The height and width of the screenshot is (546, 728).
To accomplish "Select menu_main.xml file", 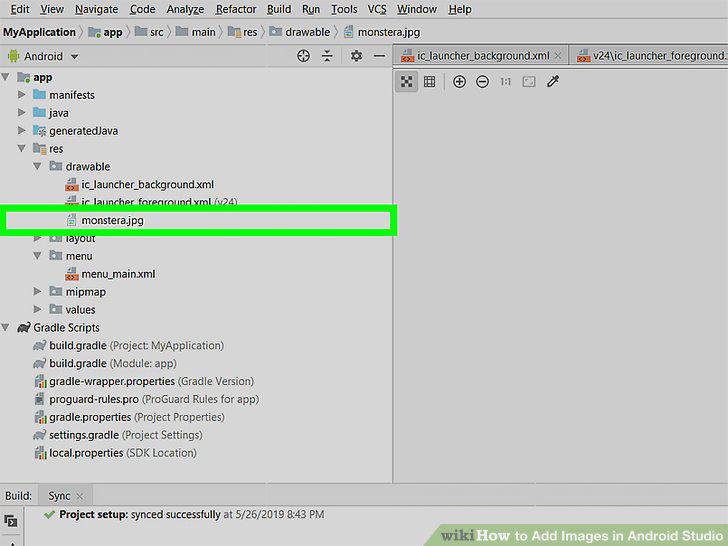I will (x=110, y=274).
